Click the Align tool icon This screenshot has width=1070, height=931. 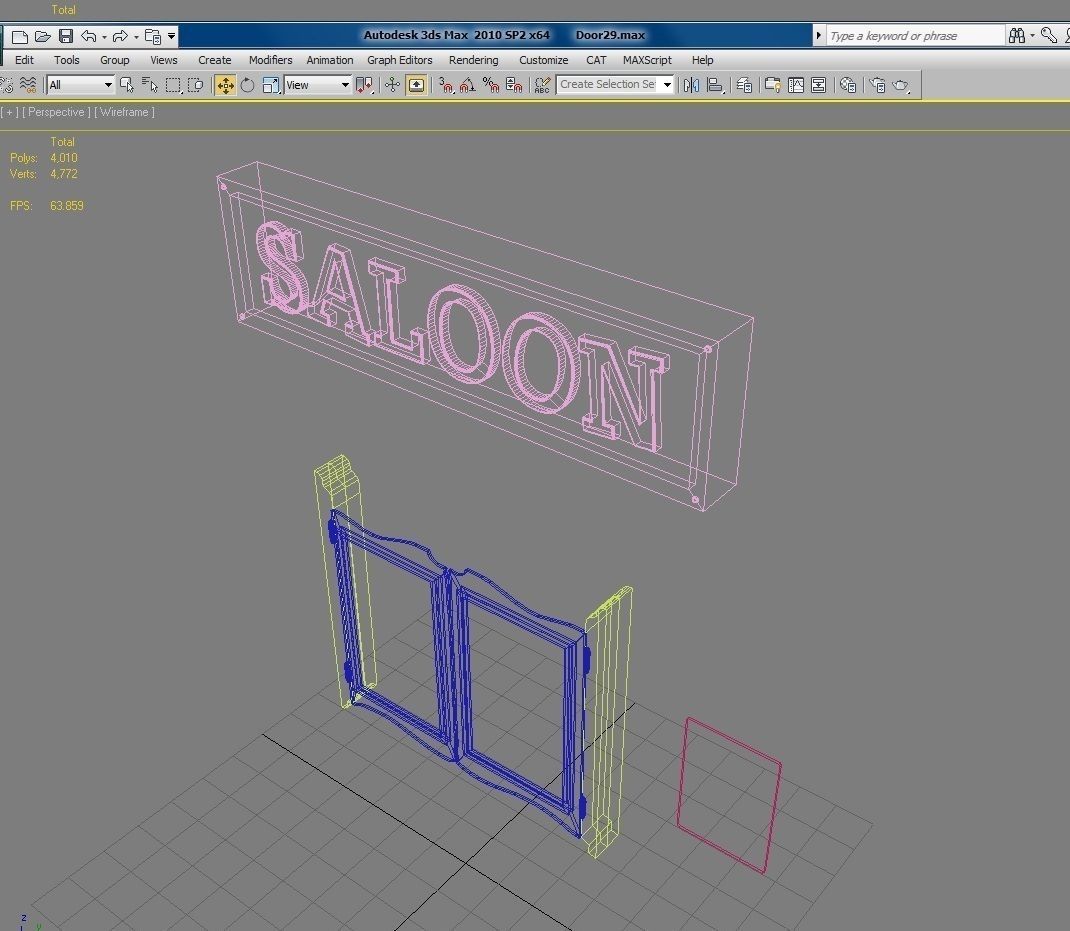[x=715, y=85]
